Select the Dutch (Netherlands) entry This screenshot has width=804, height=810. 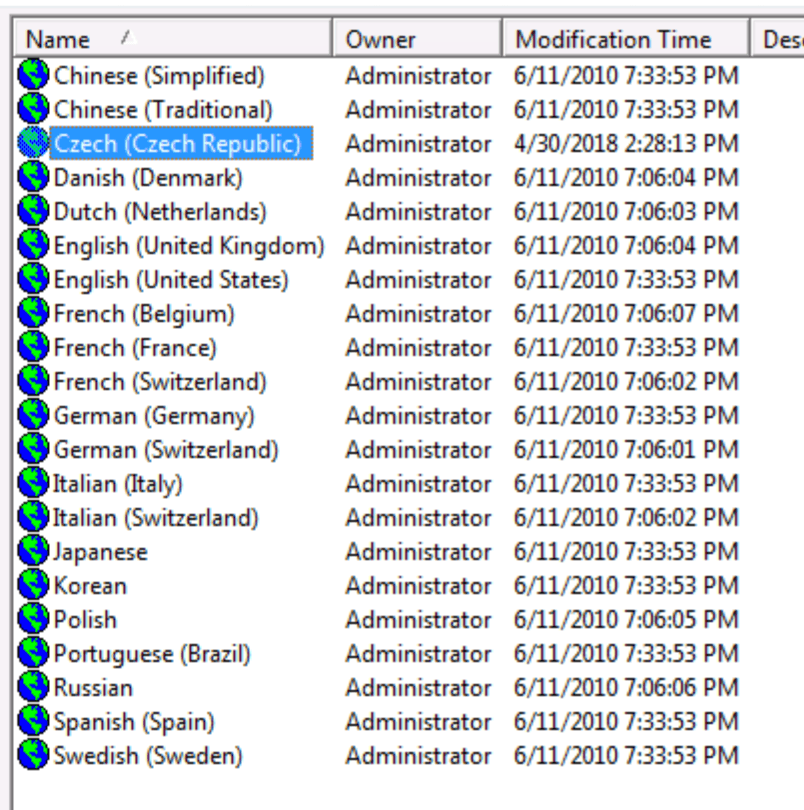(160, 211)
